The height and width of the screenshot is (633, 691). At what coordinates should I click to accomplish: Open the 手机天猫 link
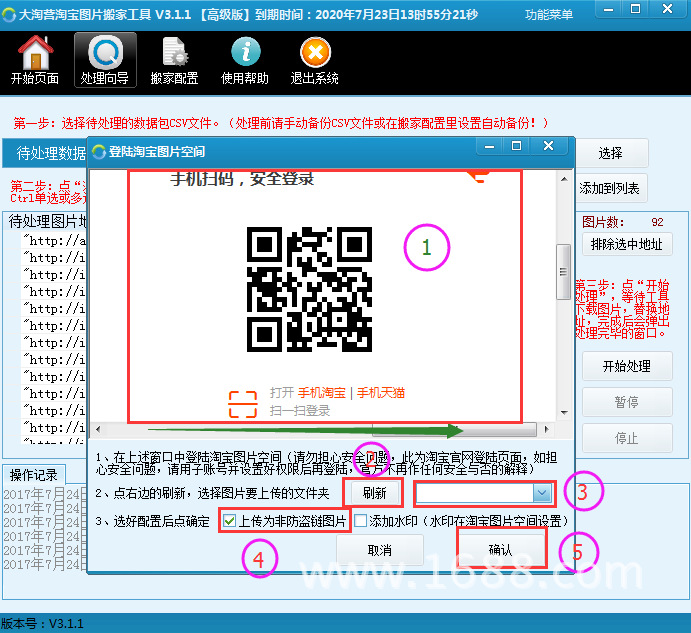tap(381, 393)
